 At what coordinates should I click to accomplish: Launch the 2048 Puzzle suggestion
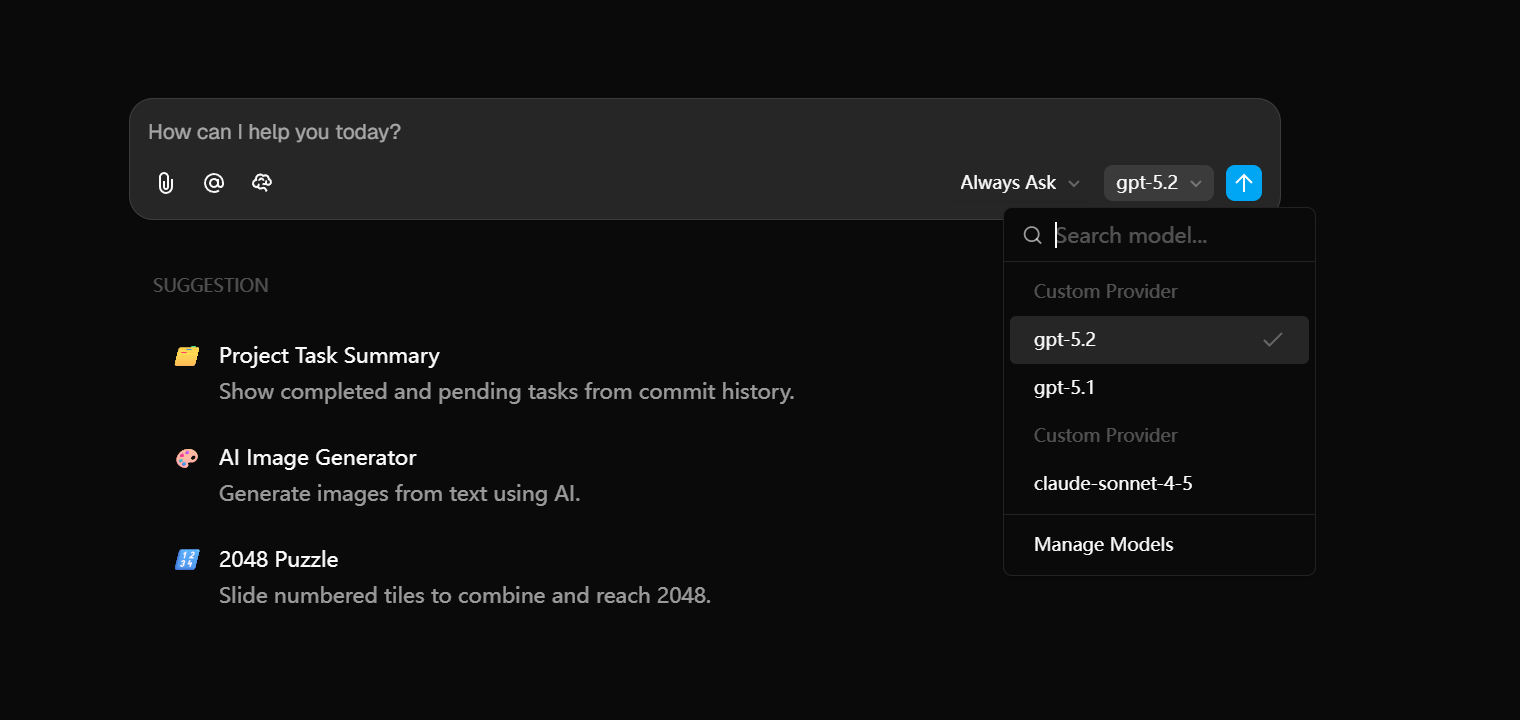click(278, 560)
